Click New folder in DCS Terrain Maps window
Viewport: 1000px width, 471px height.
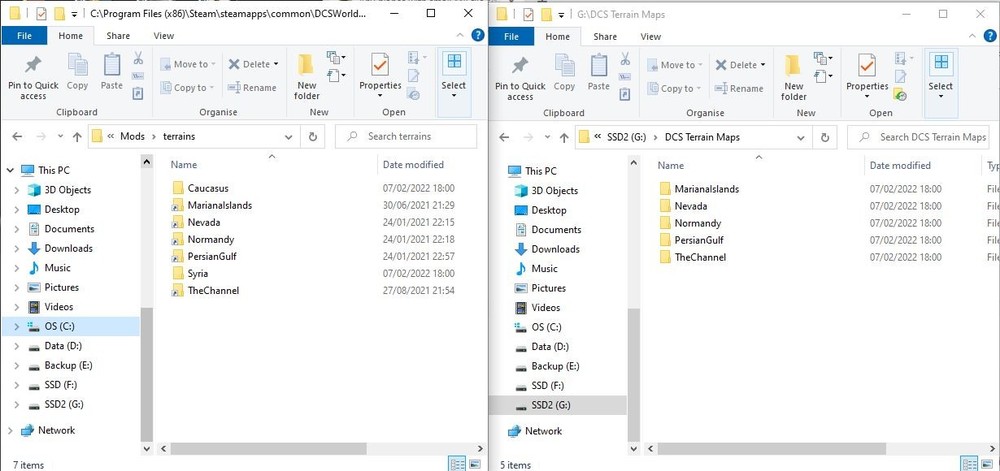tap(793, 78)
